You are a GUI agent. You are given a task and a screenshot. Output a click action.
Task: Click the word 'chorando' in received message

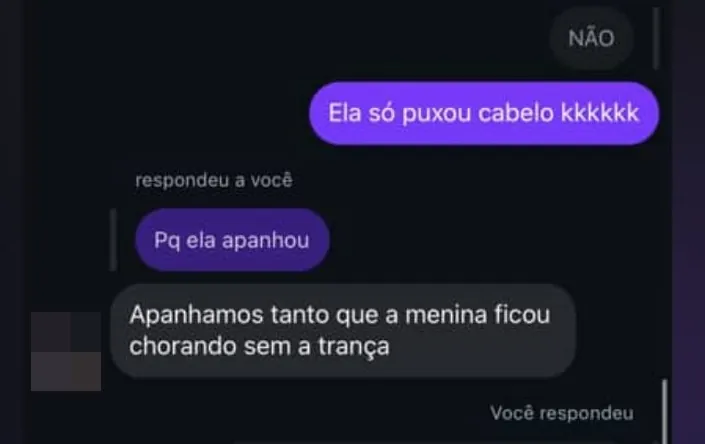183,346
